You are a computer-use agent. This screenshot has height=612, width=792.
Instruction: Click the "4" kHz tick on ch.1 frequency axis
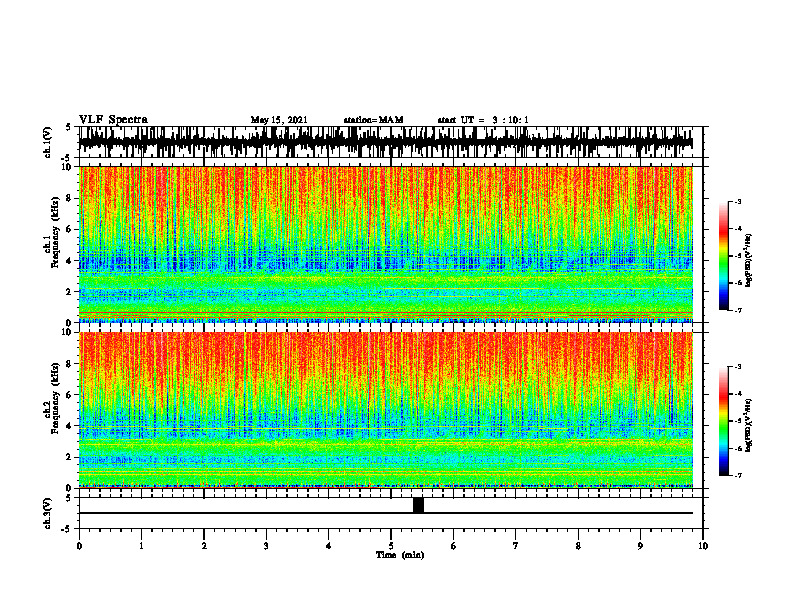70,261
